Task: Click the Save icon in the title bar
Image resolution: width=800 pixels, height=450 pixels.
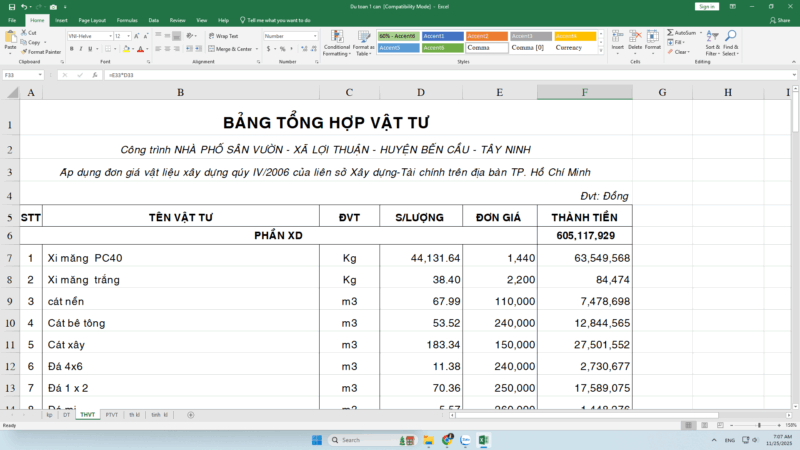Action: (x=7, y=6)
